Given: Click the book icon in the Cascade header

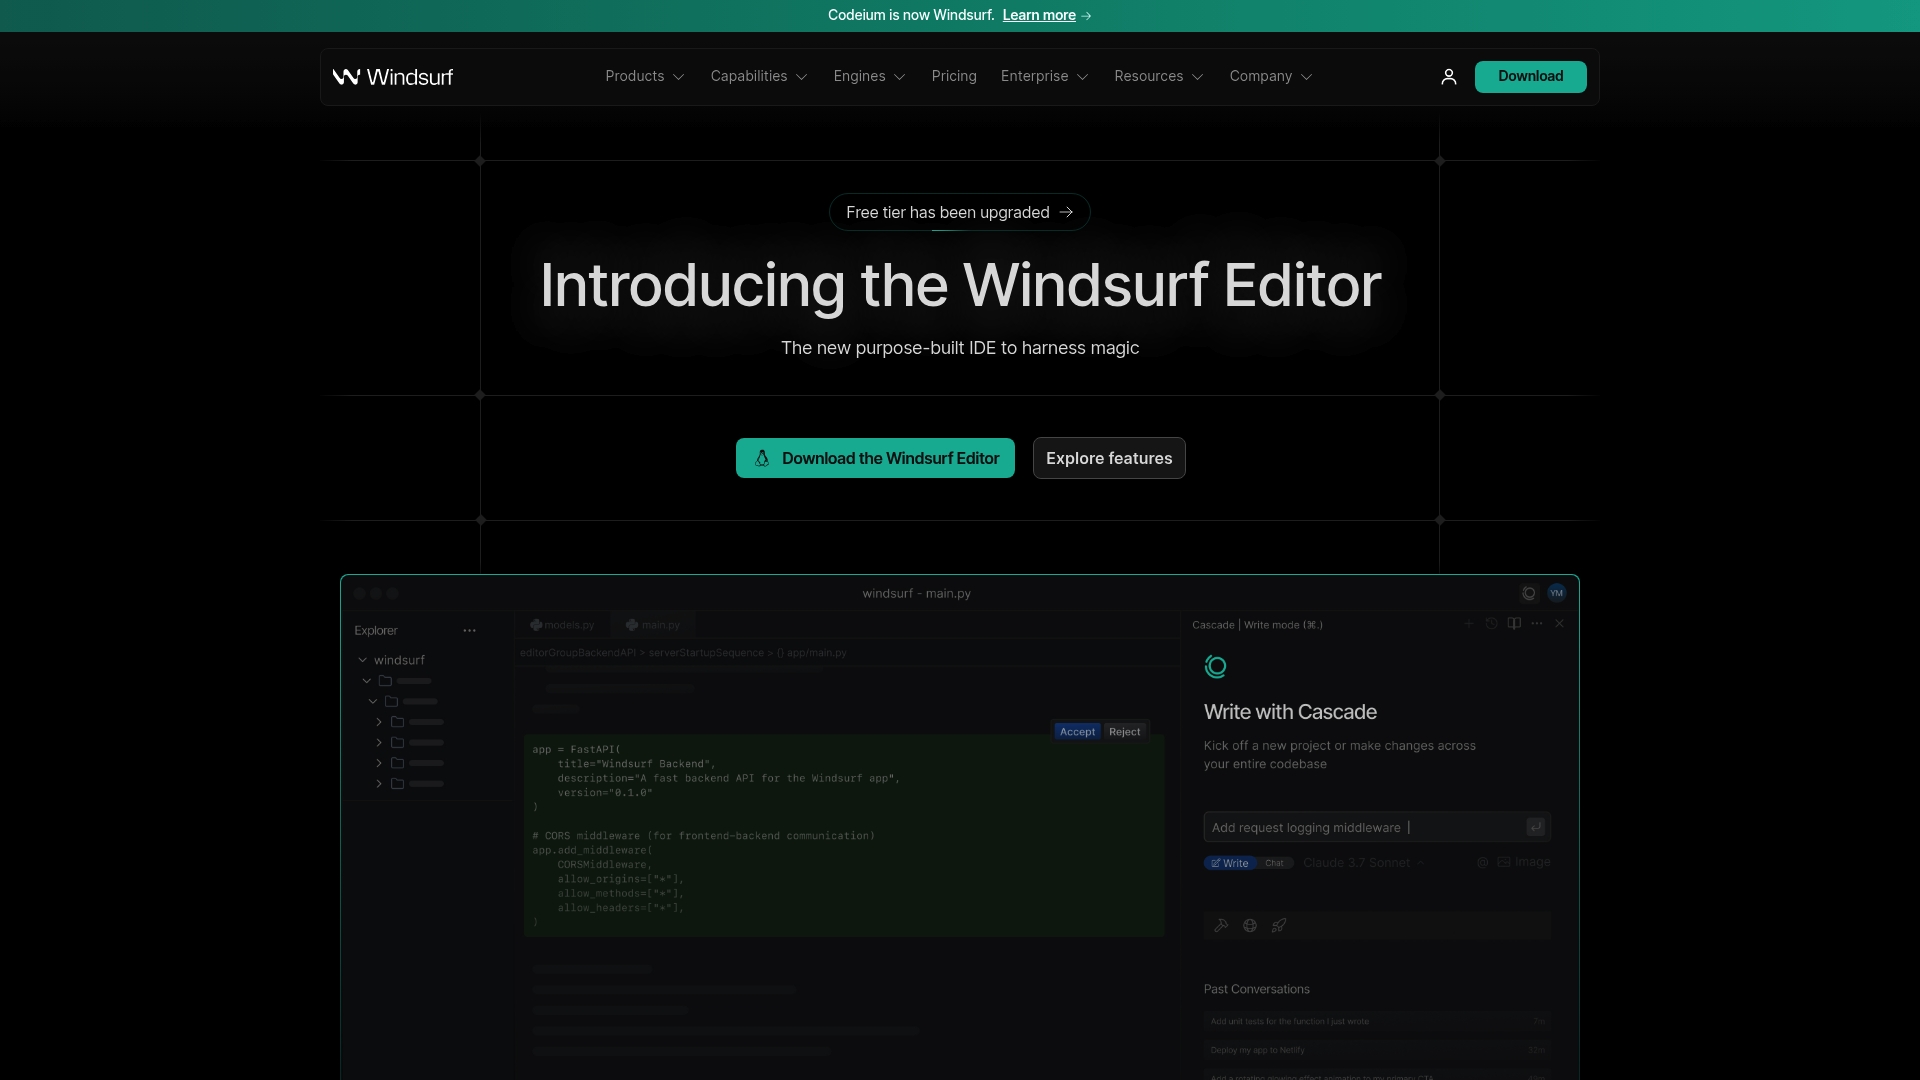Looking at the screenshot, I should [1514, 624].
